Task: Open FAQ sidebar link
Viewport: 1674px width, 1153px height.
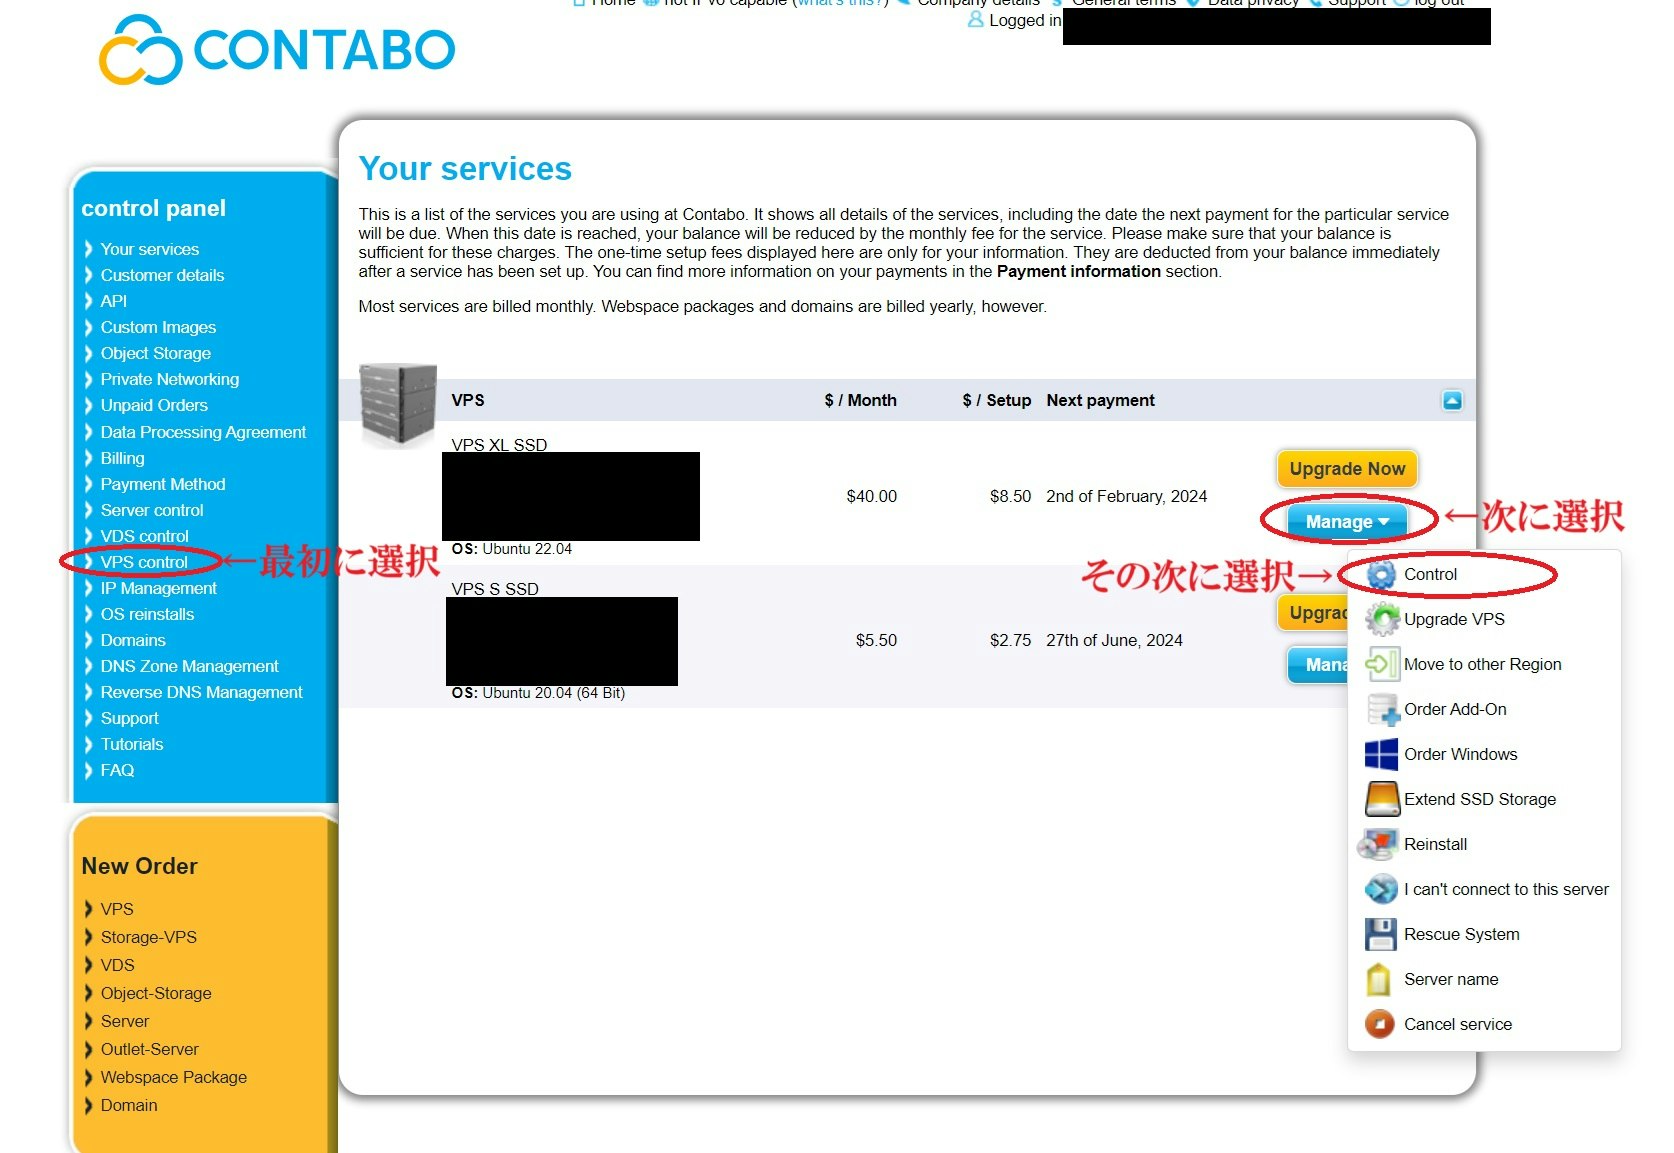Action: (117, 770)
